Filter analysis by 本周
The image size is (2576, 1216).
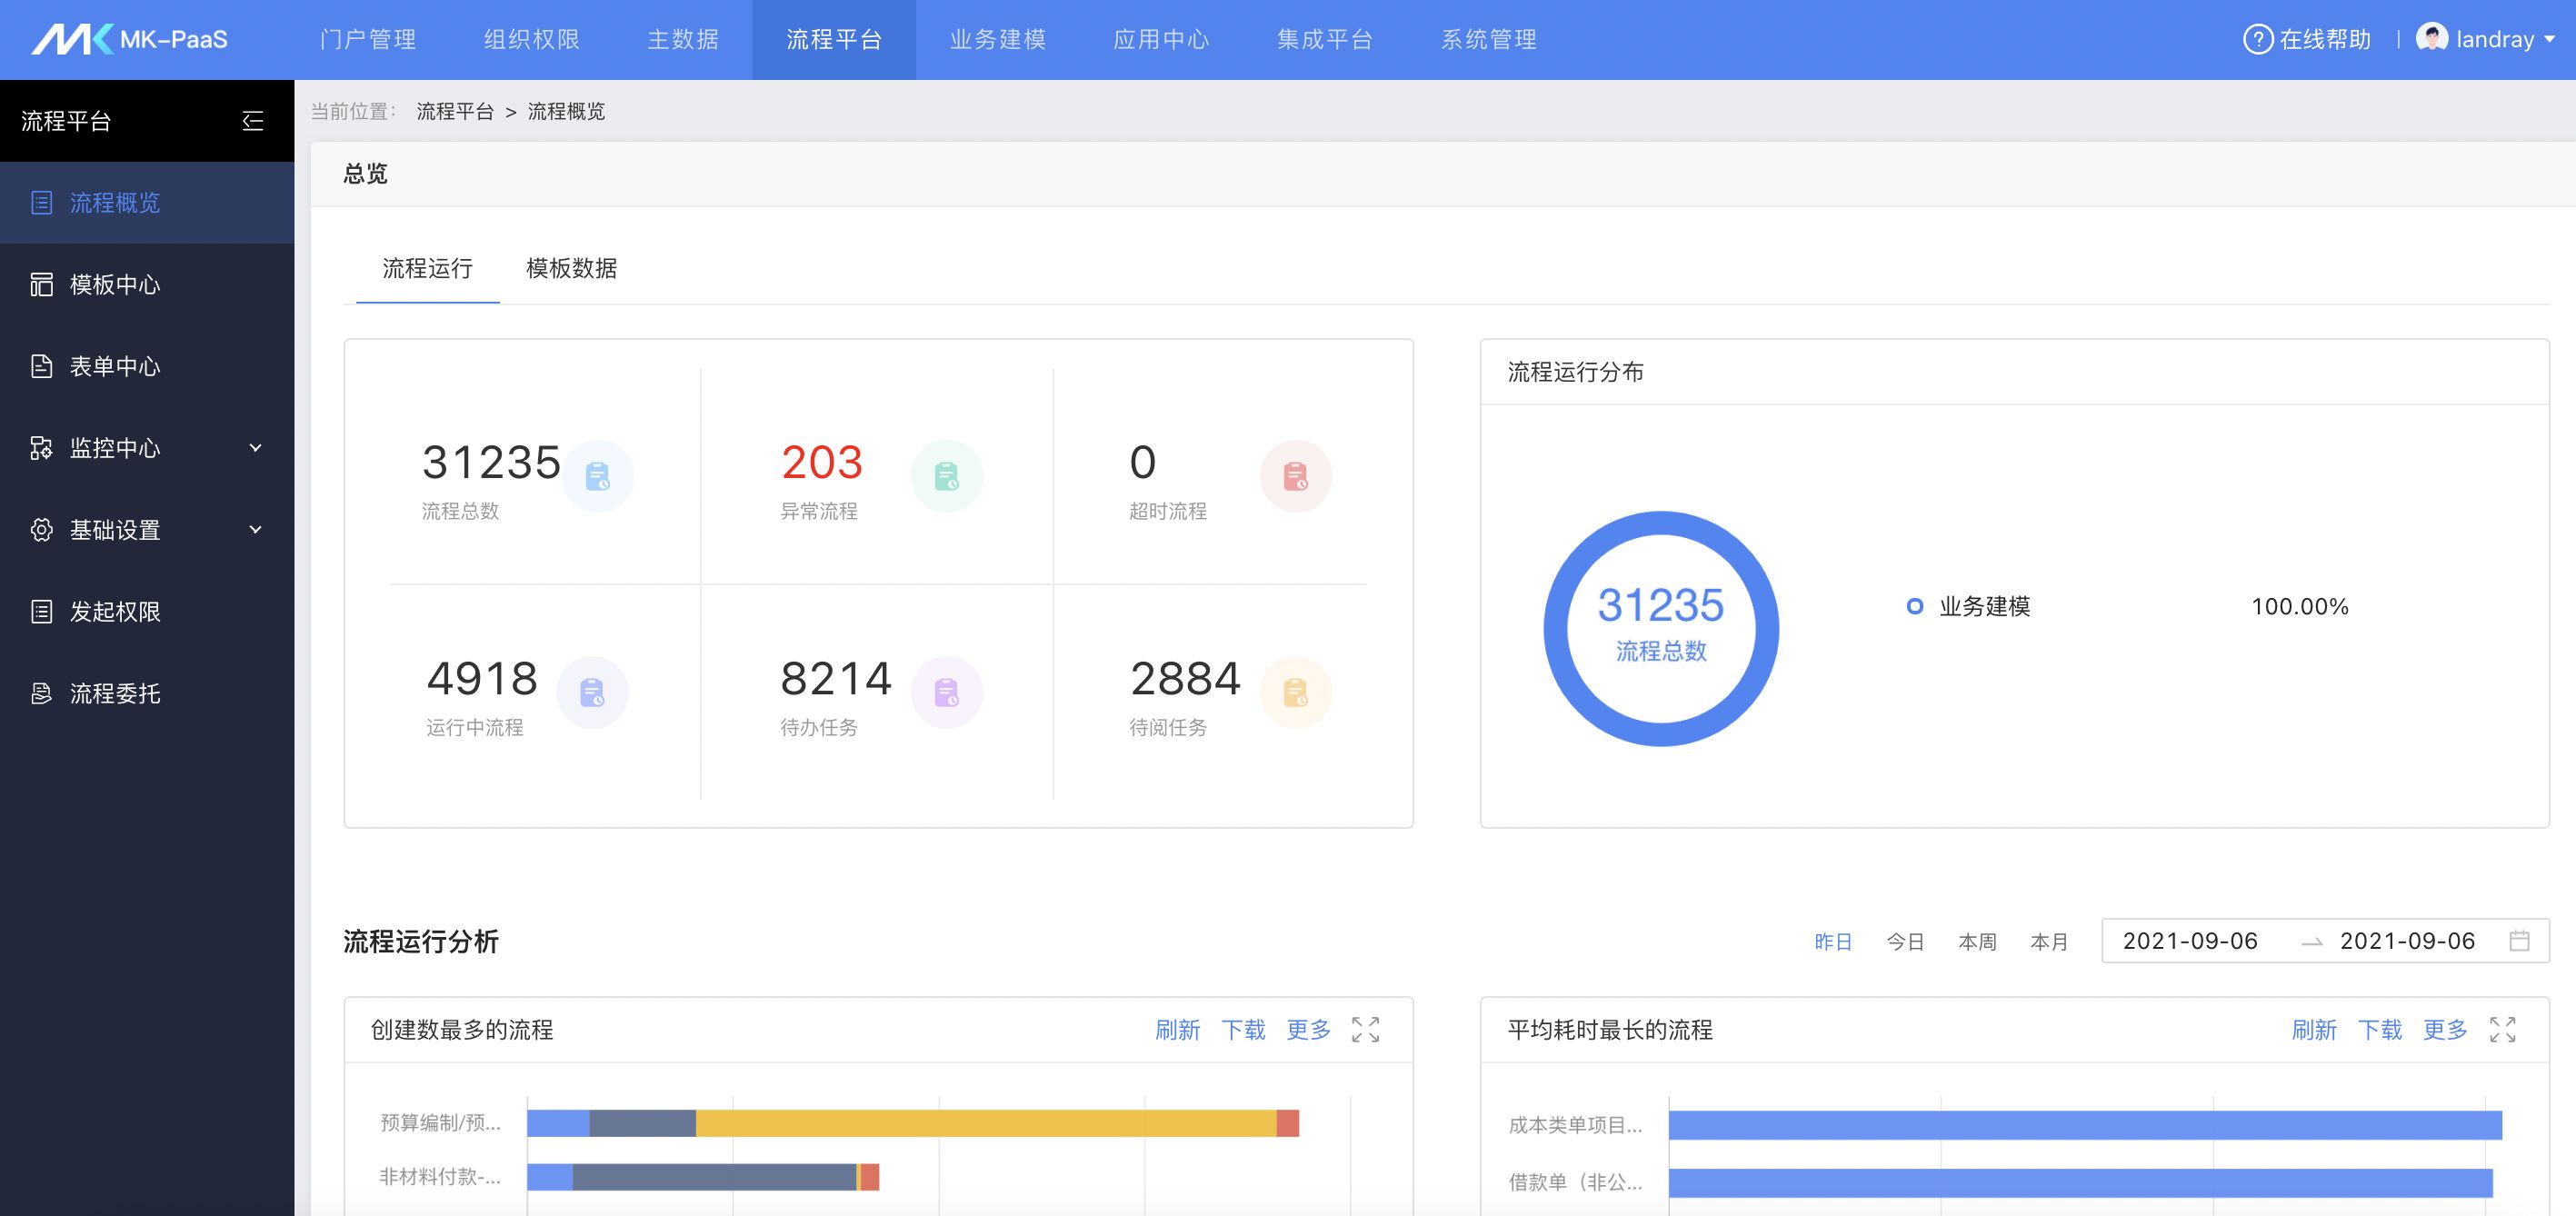[1977, 942]
